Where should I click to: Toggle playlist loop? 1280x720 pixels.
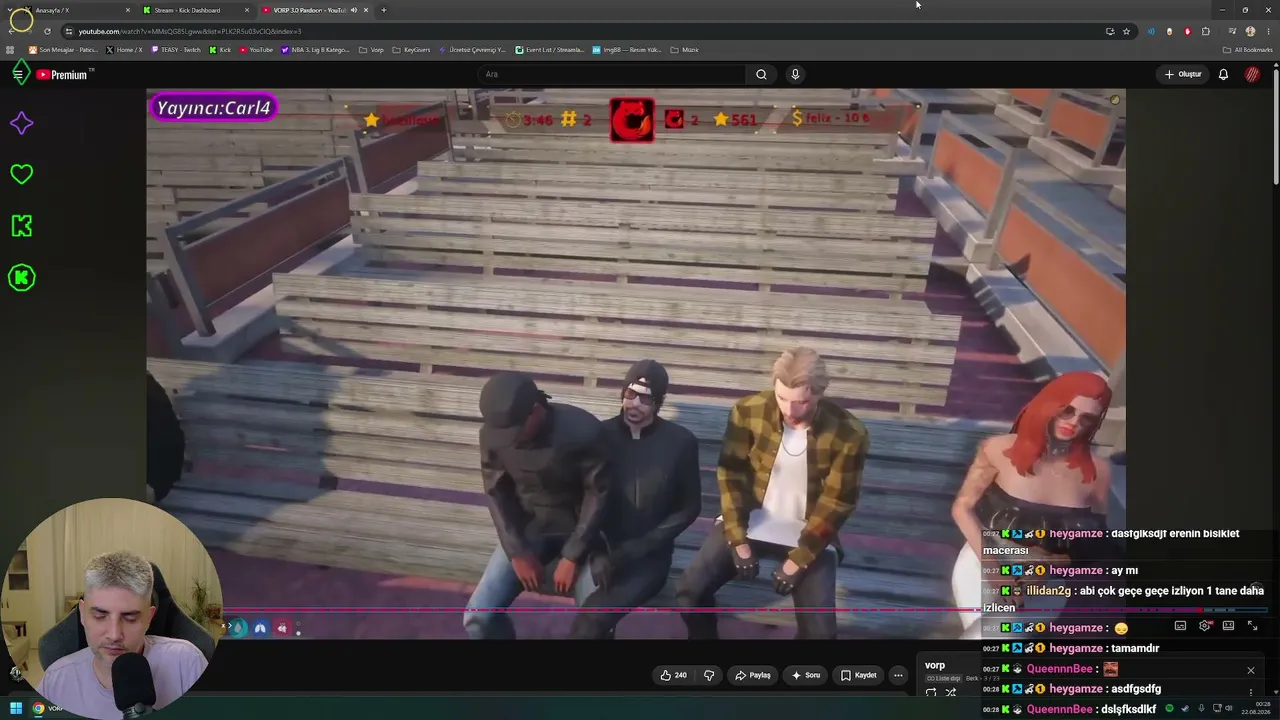[x=931, y=692]
